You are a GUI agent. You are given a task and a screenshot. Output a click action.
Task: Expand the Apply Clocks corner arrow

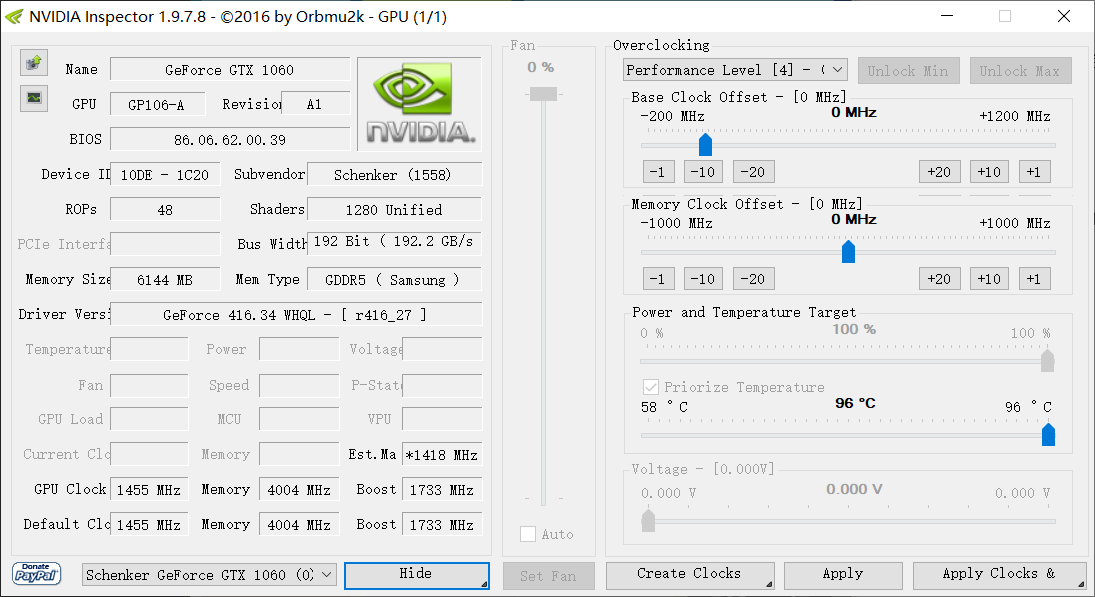(1080, 583)
